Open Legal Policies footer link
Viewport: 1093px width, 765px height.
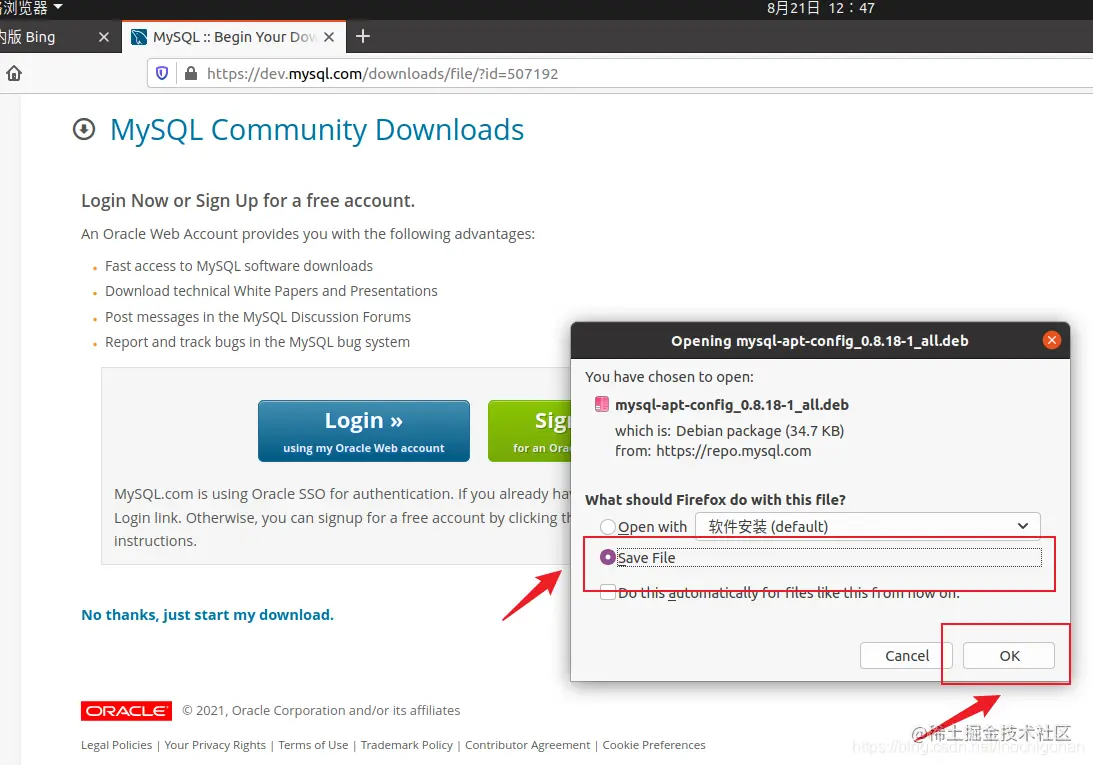(116, 745)
